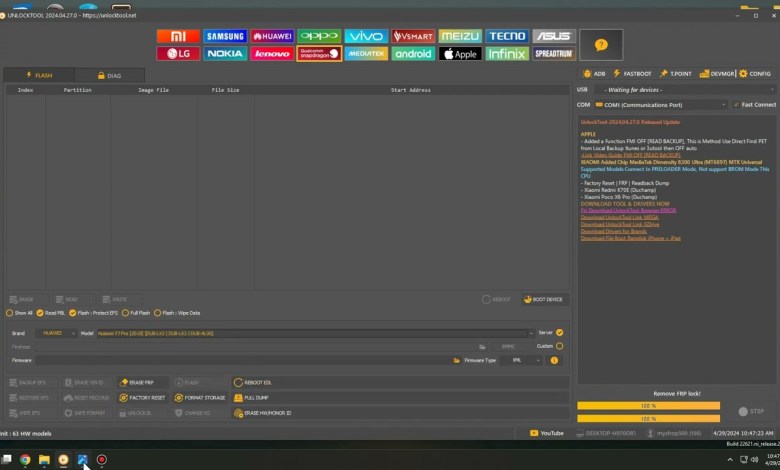Switch to the DIAG tab
The width and height of the screenshot is (780, 470).
click(x=109, y=76)
